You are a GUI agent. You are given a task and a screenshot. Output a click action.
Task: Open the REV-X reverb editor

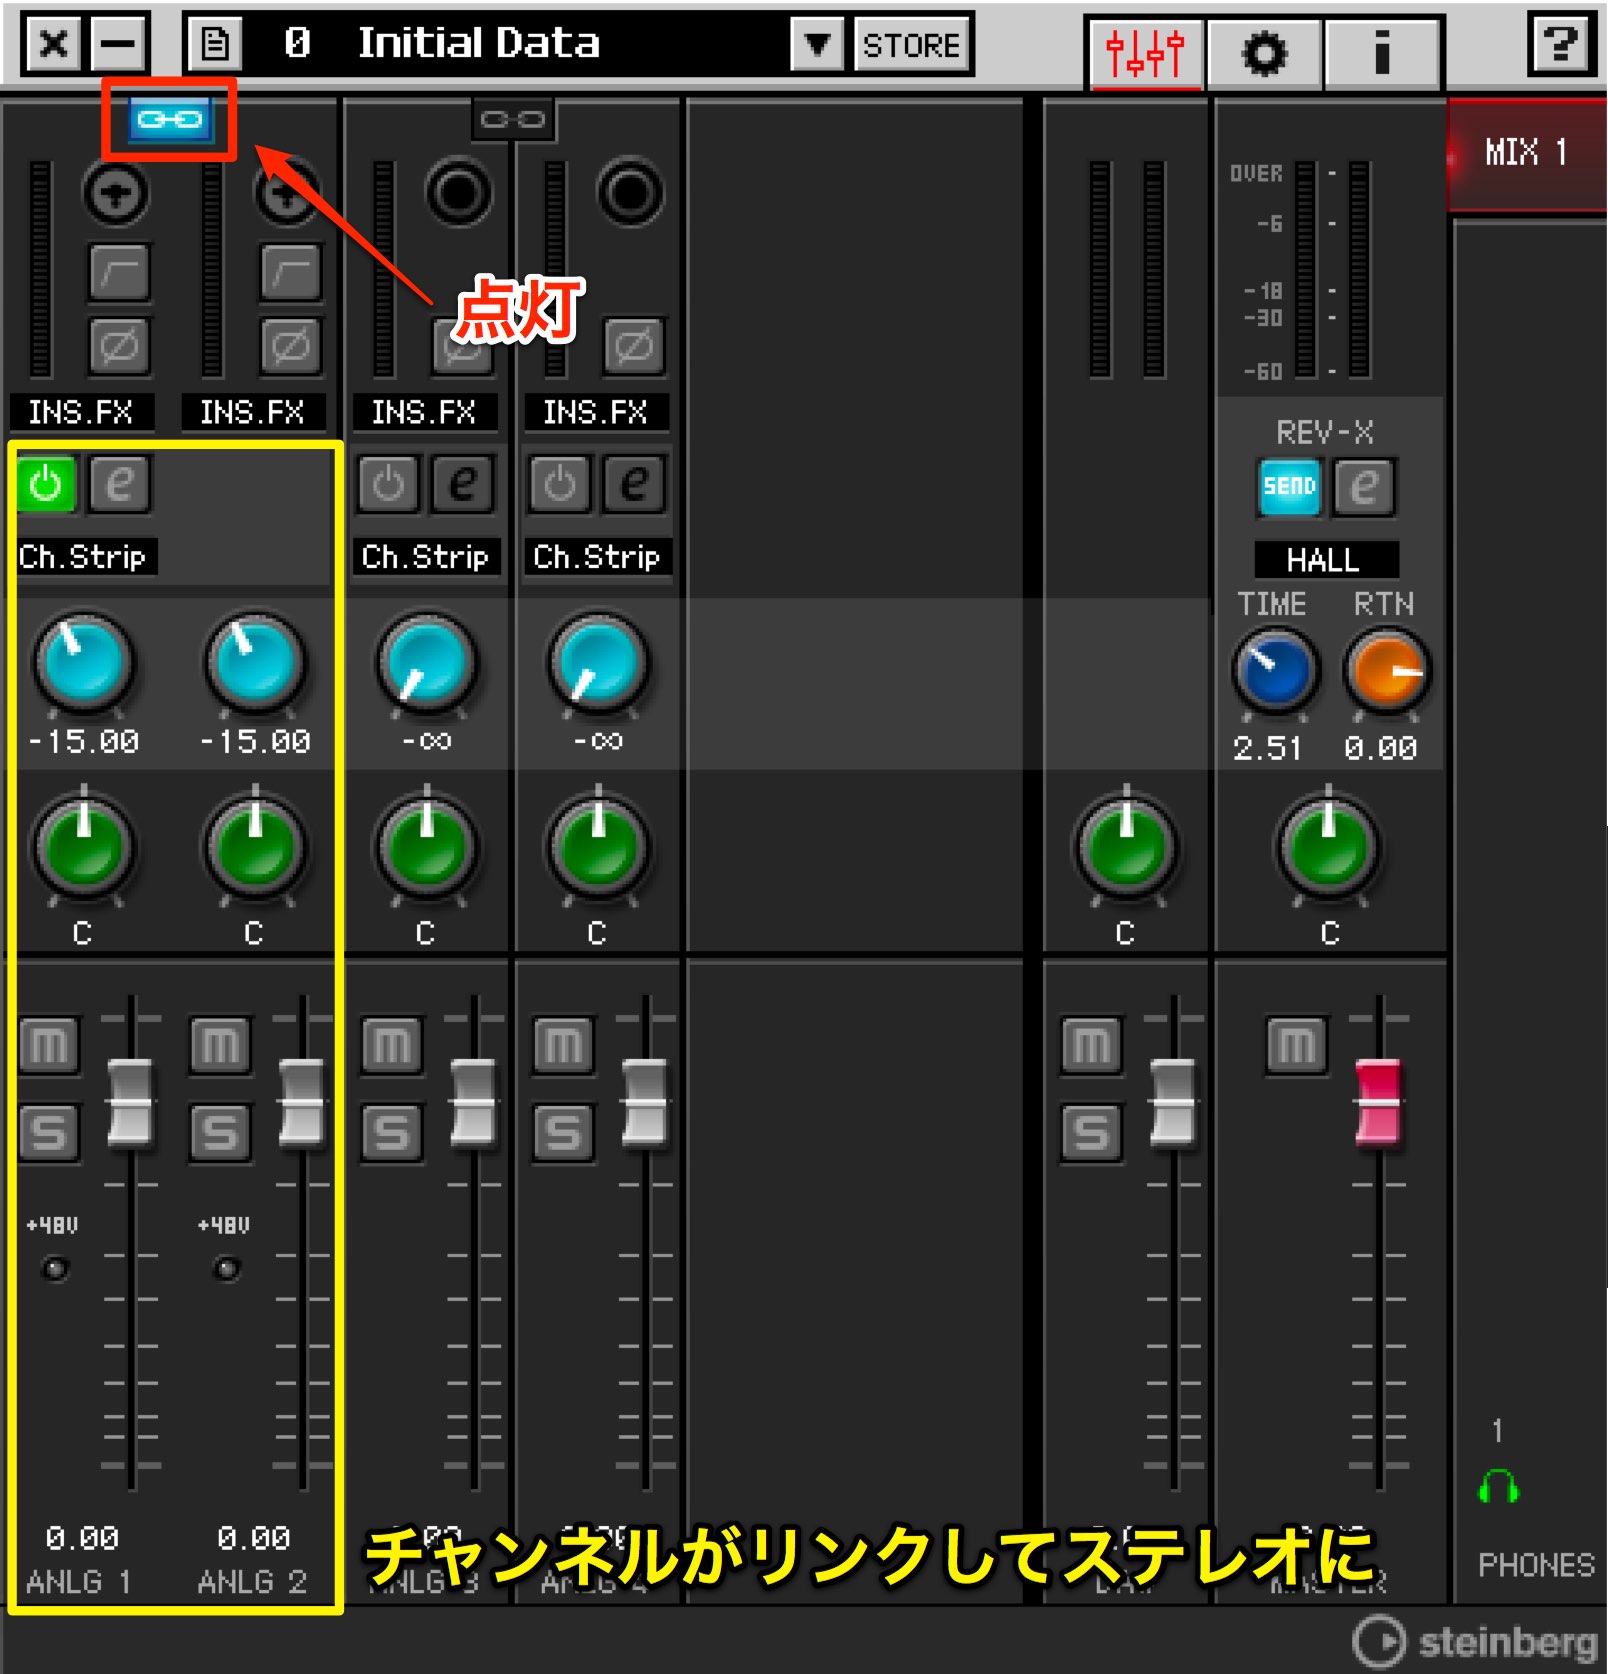[x=1364, y=488]
